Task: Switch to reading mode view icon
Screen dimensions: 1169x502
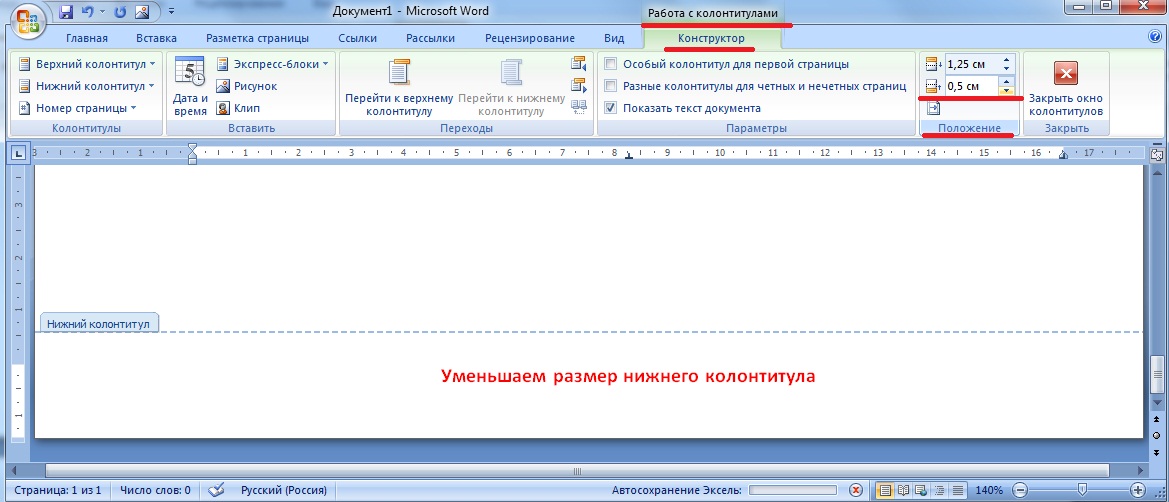Action: tap(903, 491)
